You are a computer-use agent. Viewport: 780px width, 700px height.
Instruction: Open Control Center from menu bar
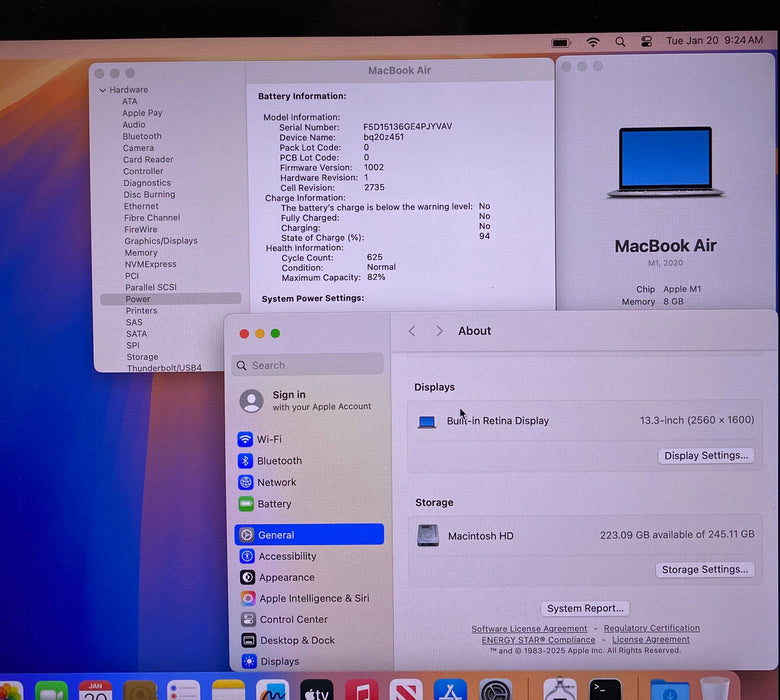[x=646, y=41]
